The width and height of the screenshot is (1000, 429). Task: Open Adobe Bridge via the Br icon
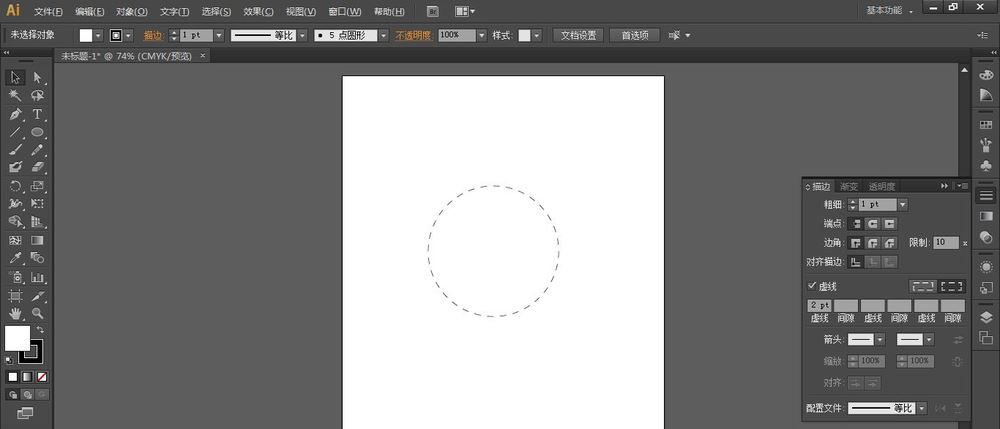(x=432, y=11)
